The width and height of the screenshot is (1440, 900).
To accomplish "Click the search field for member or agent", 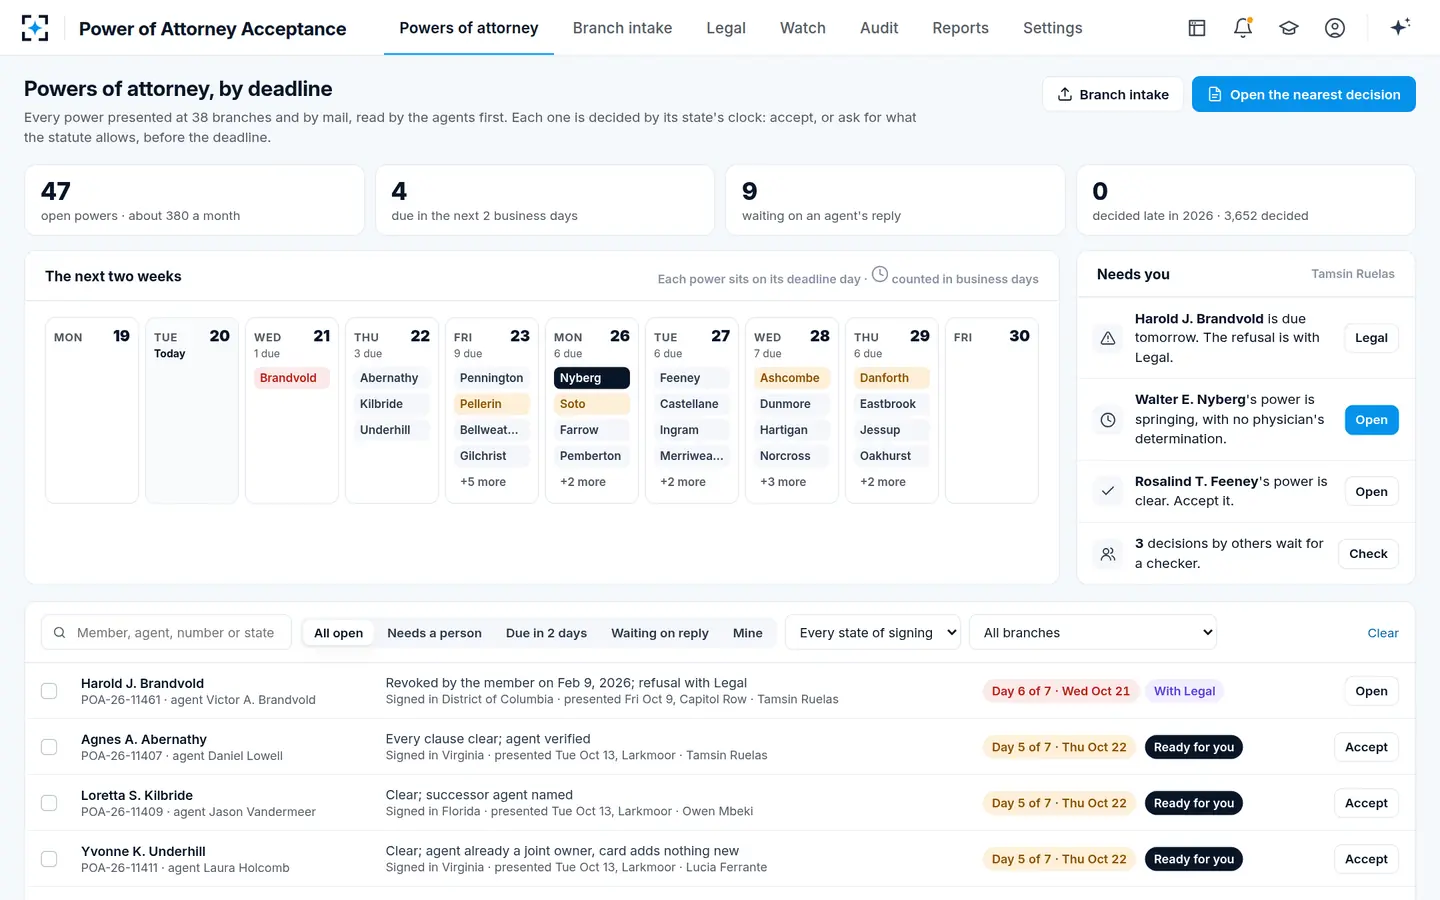I will pyautogui.click(x=166, y=632).
